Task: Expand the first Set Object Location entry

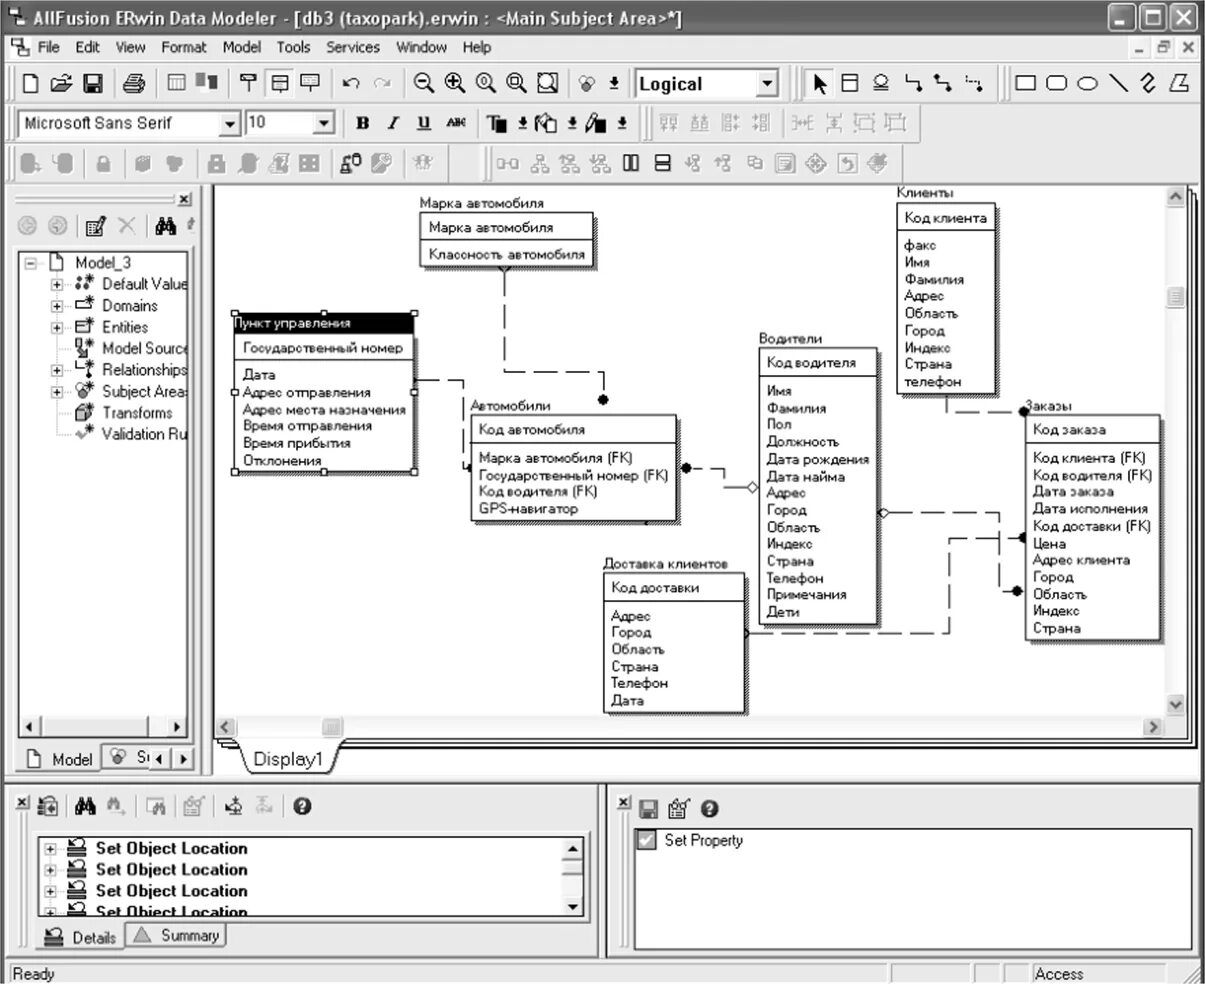Action: pos(50,848)
